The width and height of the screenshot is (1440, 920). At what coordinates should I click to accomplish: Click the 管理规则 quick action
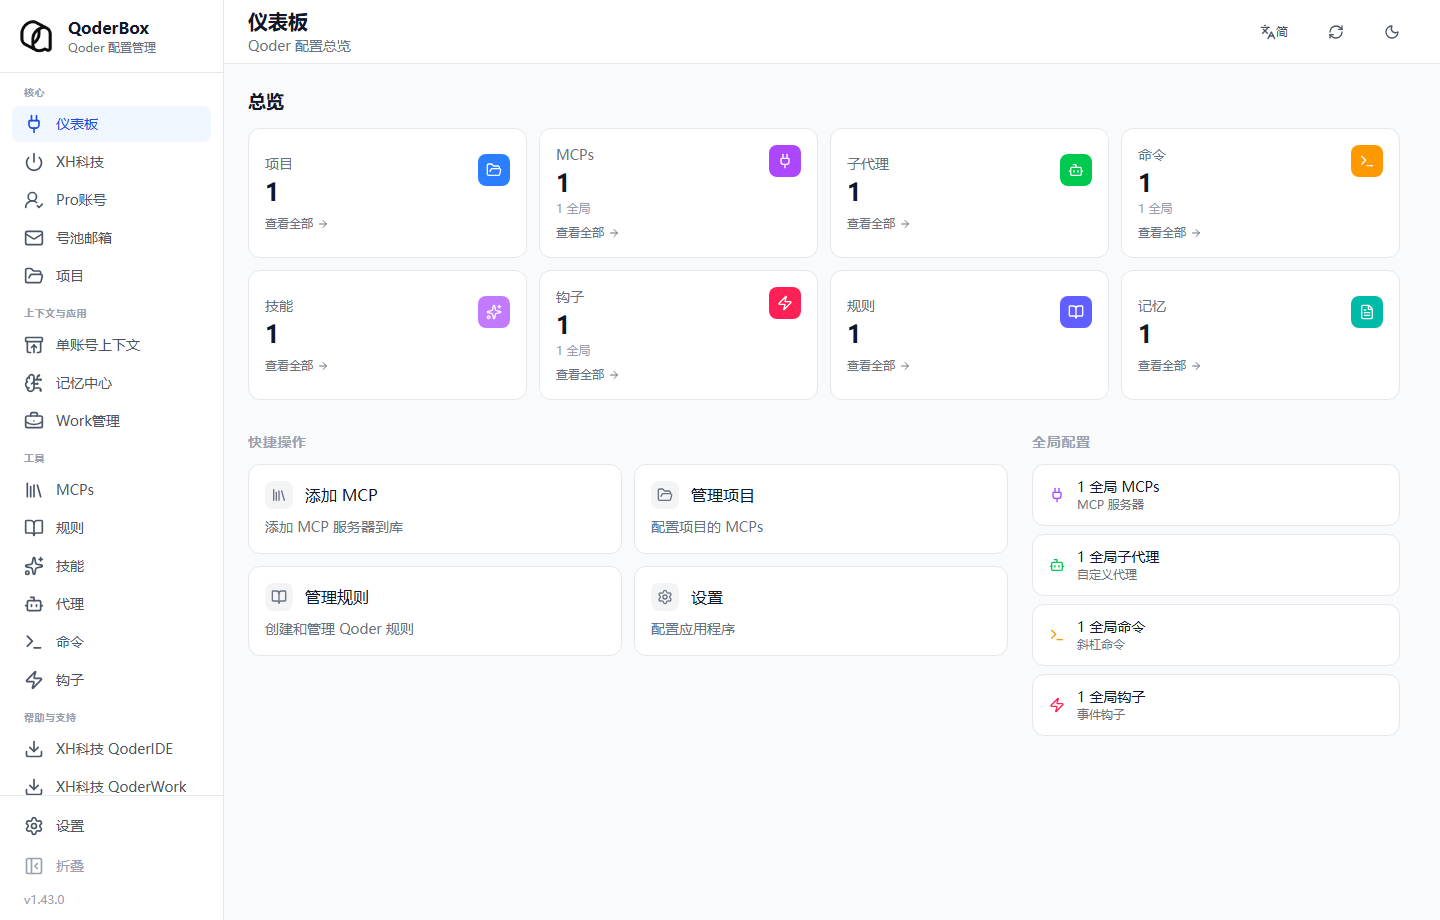(435, 611)
